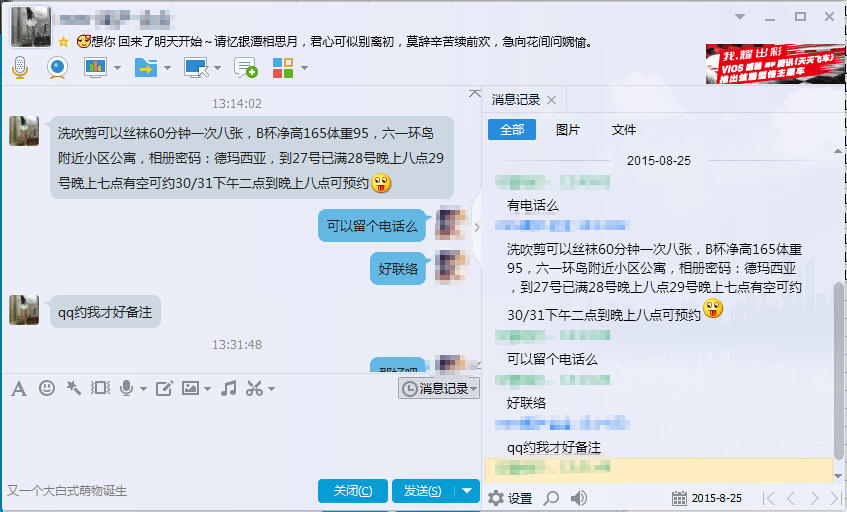Toggle the 消息记录 history panel button

(x=439, y=388)
